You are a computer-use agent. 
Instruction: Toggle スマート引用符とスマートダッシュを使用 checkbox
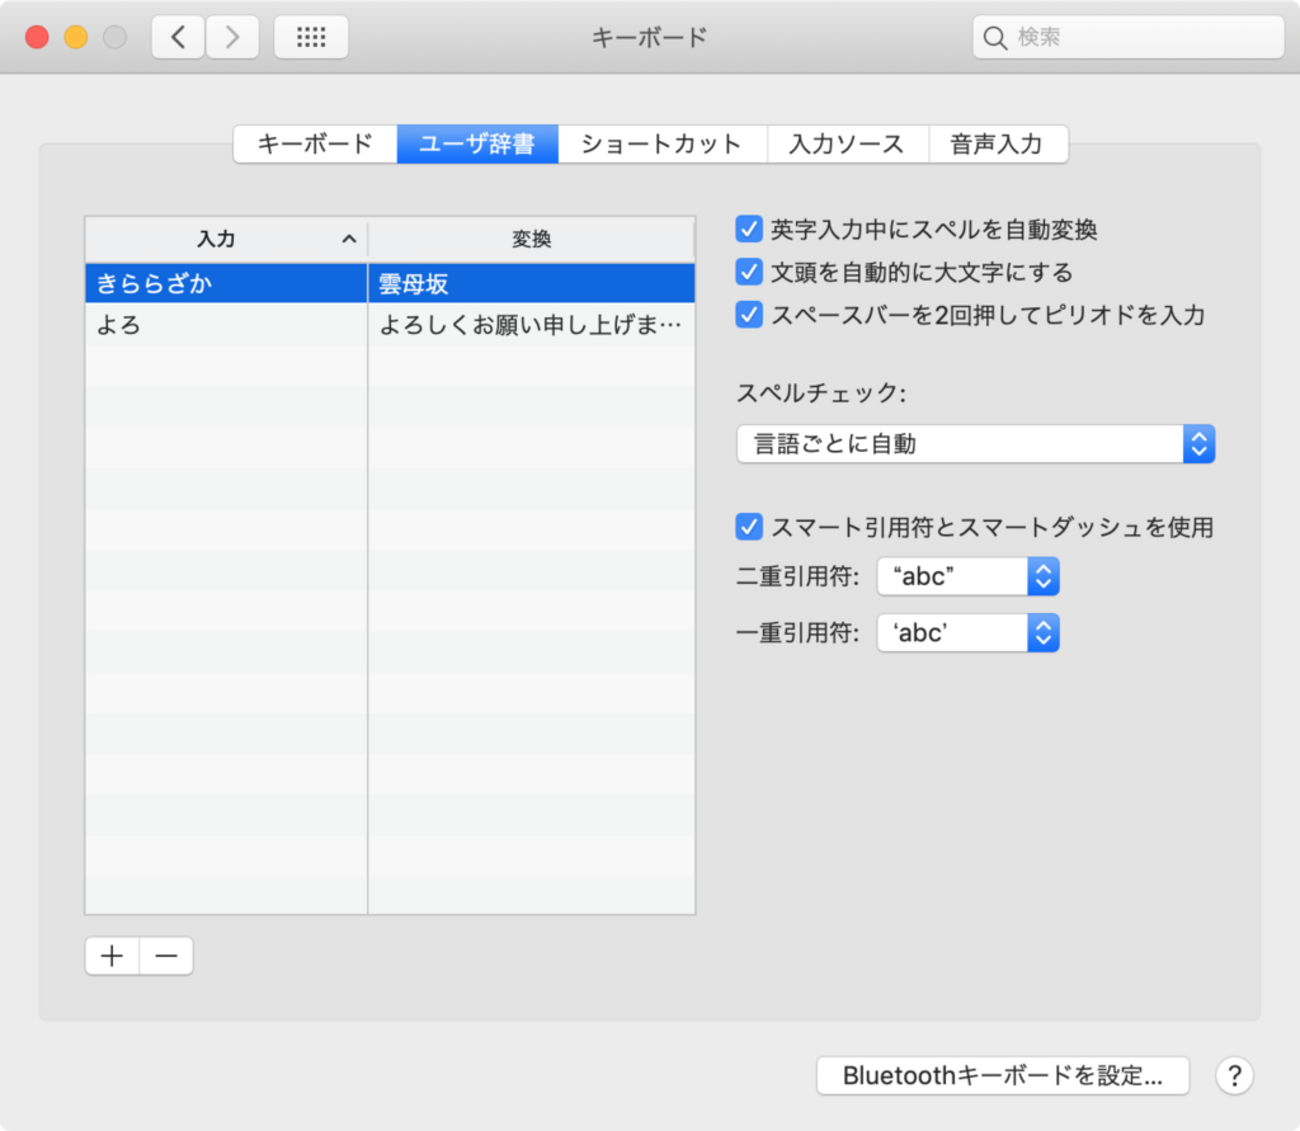point(749,527)
